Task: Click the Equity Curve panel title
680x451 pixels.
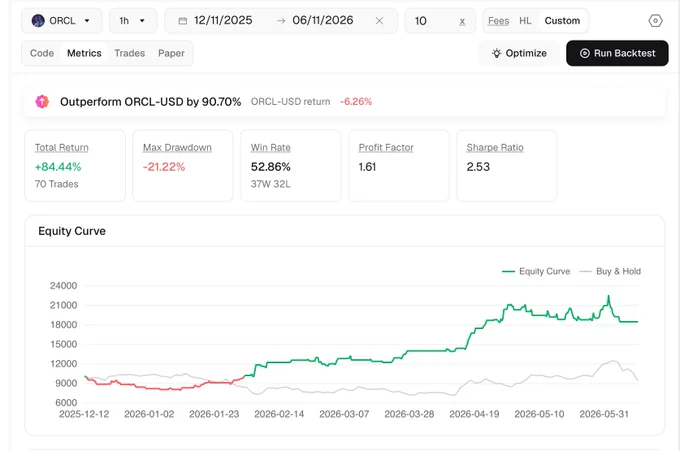Action: (x=72, y=231)
